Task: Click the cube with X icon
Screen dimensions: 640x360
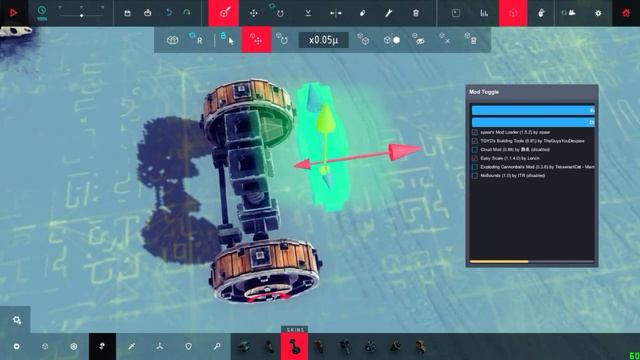Action: [445, 39]
